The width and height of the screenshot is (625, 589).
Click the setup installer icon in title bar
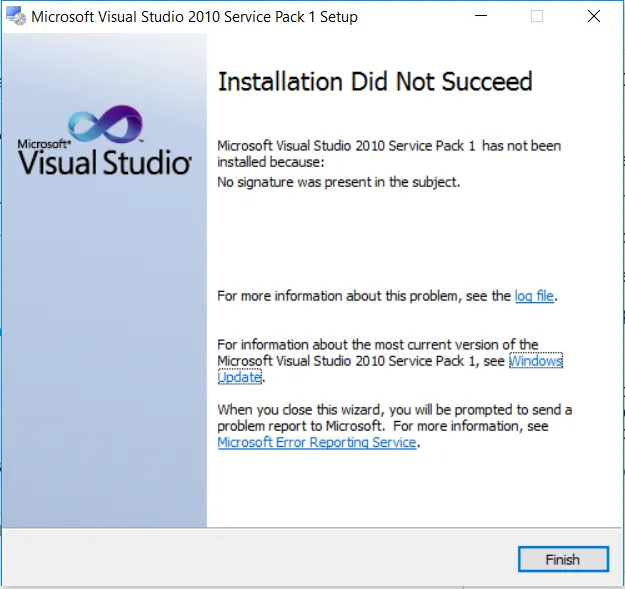16,16
